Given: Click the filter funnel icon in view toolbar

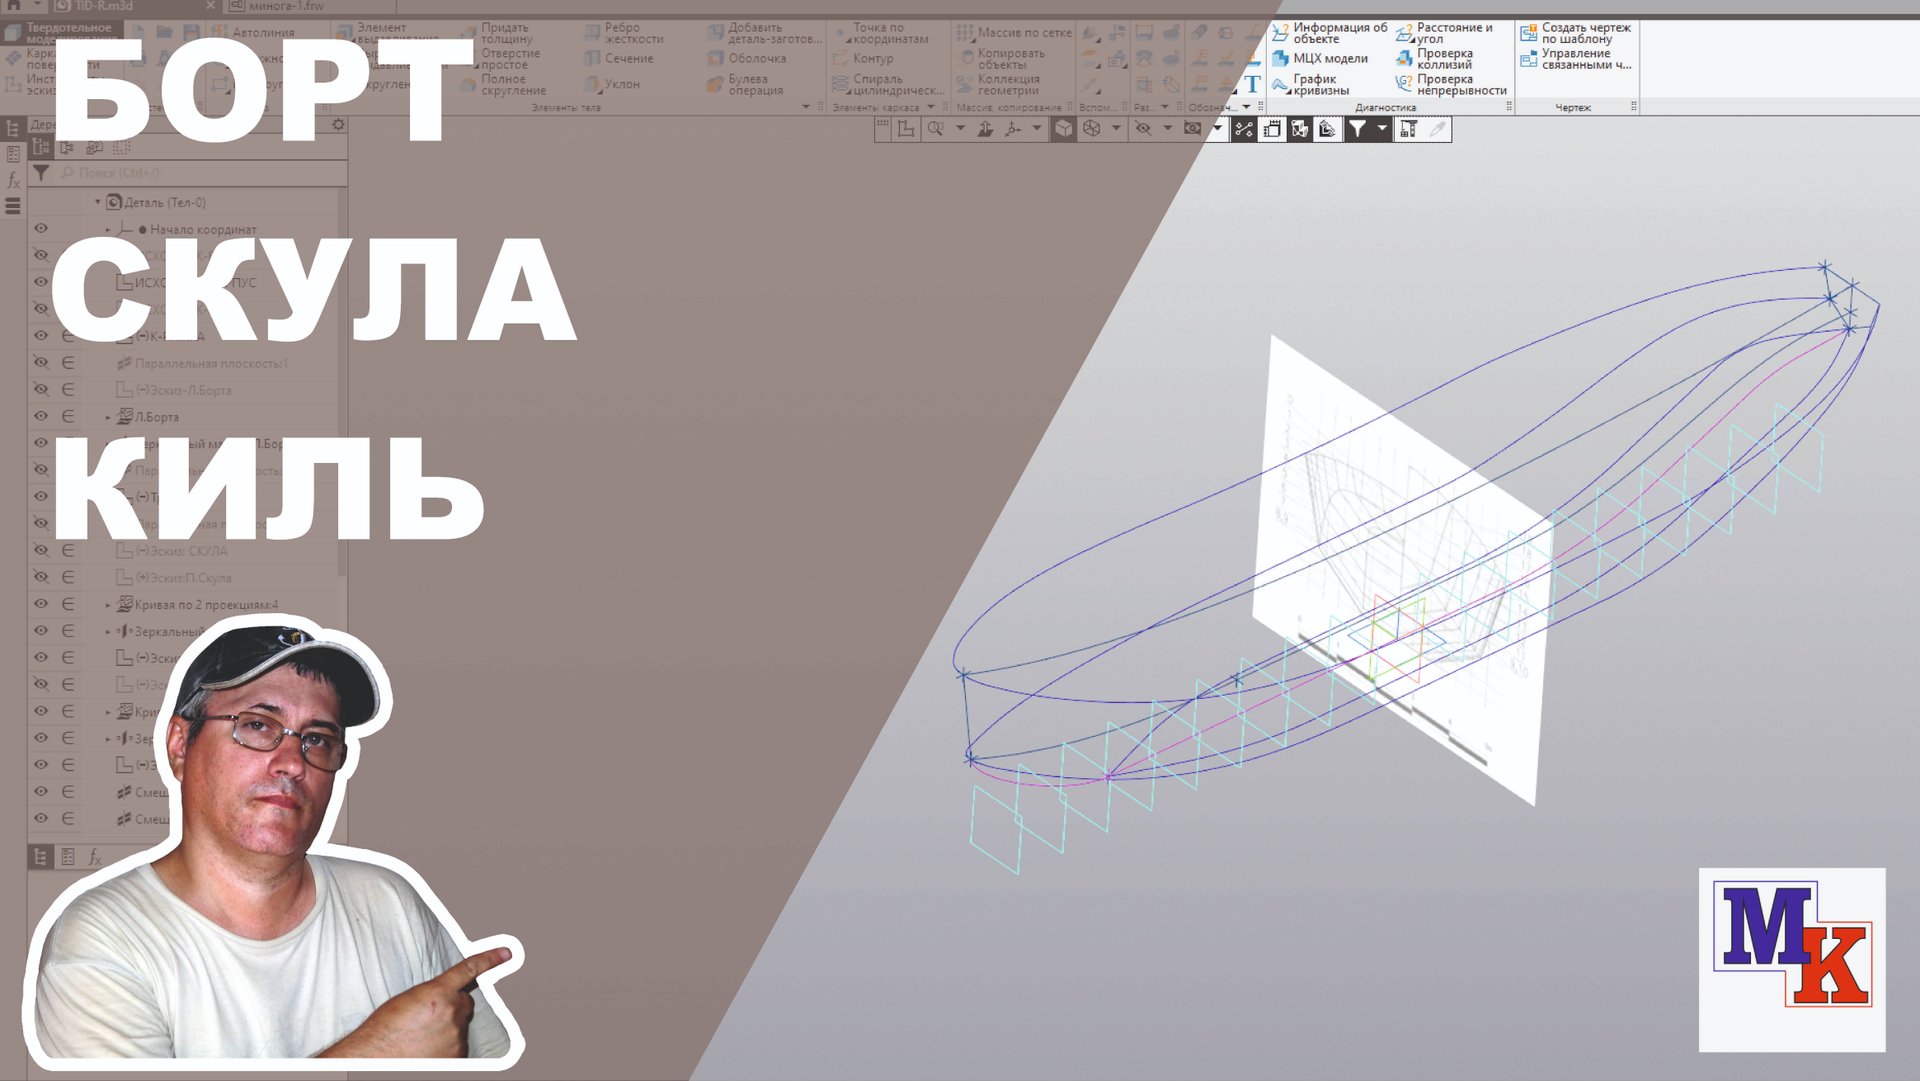Looking at the screenshot, I should coord(1357,129).
